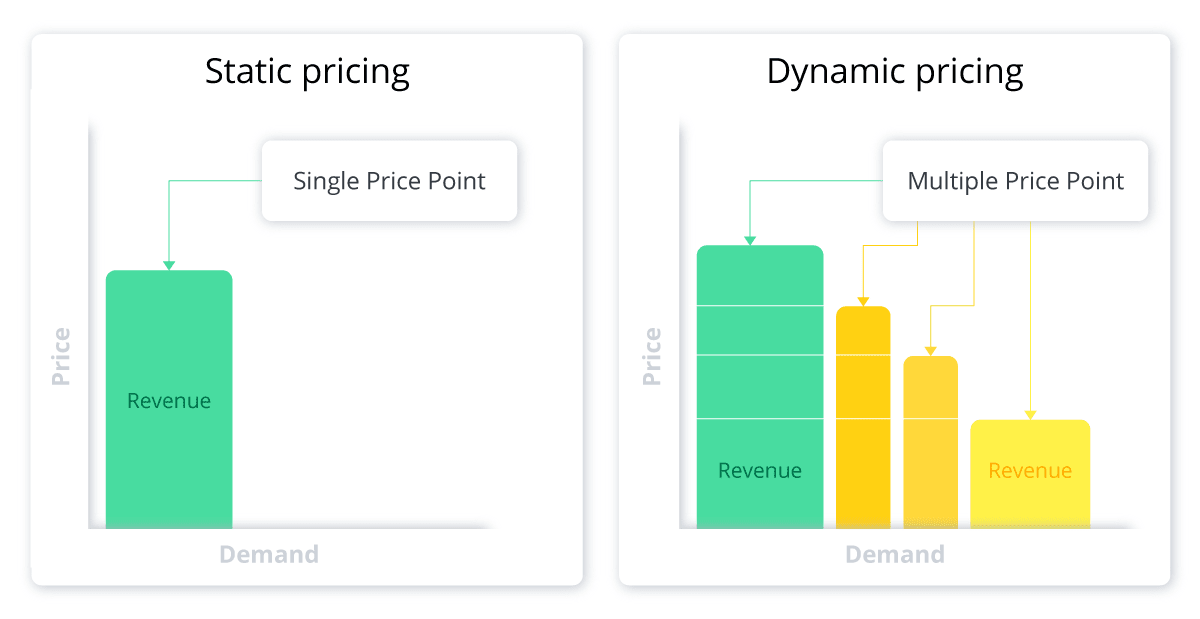Click the green Revenue bar in Dynamic pricing
1200x619 pixels.
point(760,387)
